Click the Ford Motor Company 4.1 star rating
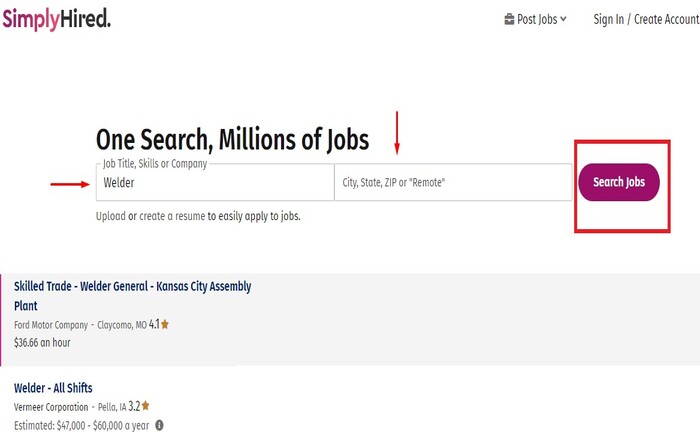Image resolution: width=700 pixels, height=432 pixels. click(x=159, y=324)
